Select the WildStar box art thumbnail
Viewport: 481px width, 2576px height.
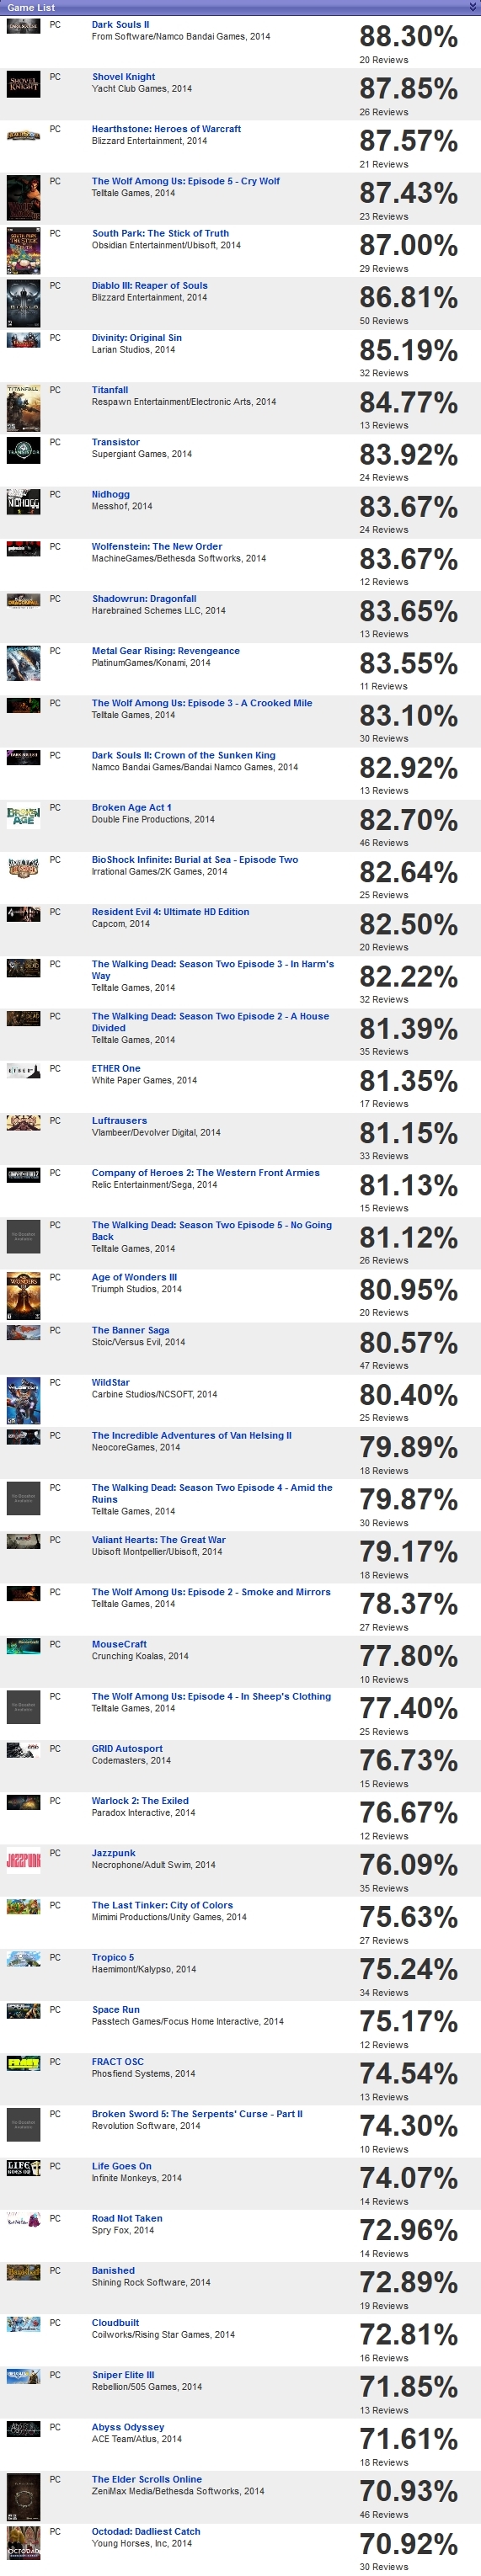coord(23,1400)
